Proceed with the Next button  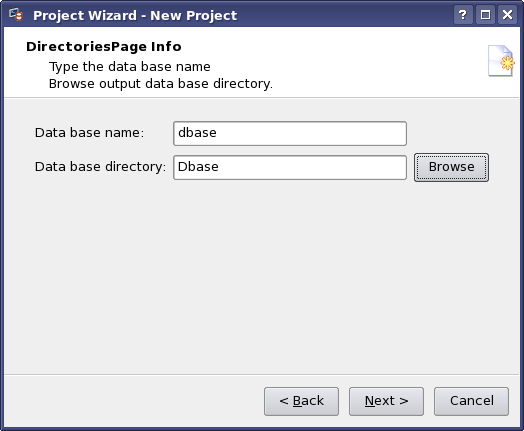[386, 401]
